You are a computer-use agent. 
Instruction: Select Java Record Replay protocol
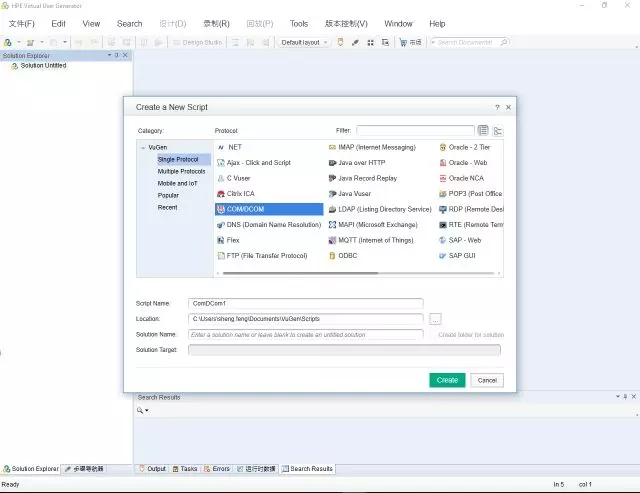pos(363,178)
